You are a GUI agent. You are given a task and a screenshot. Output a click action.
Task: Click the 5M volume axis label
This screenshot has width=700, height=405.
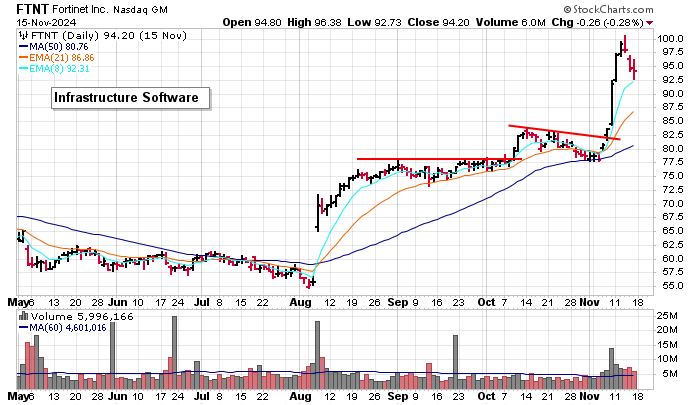tap(670, 374)
